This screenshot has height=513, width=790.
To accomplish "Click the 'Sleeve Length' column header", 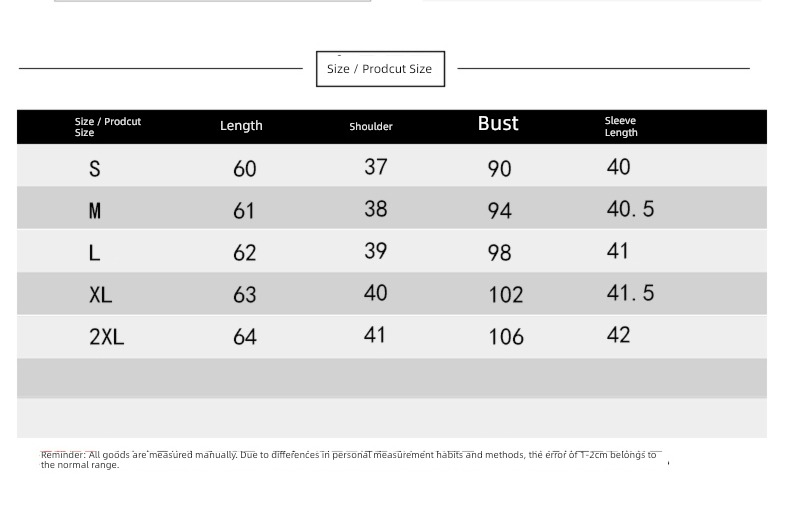I will tap(621, 126).
